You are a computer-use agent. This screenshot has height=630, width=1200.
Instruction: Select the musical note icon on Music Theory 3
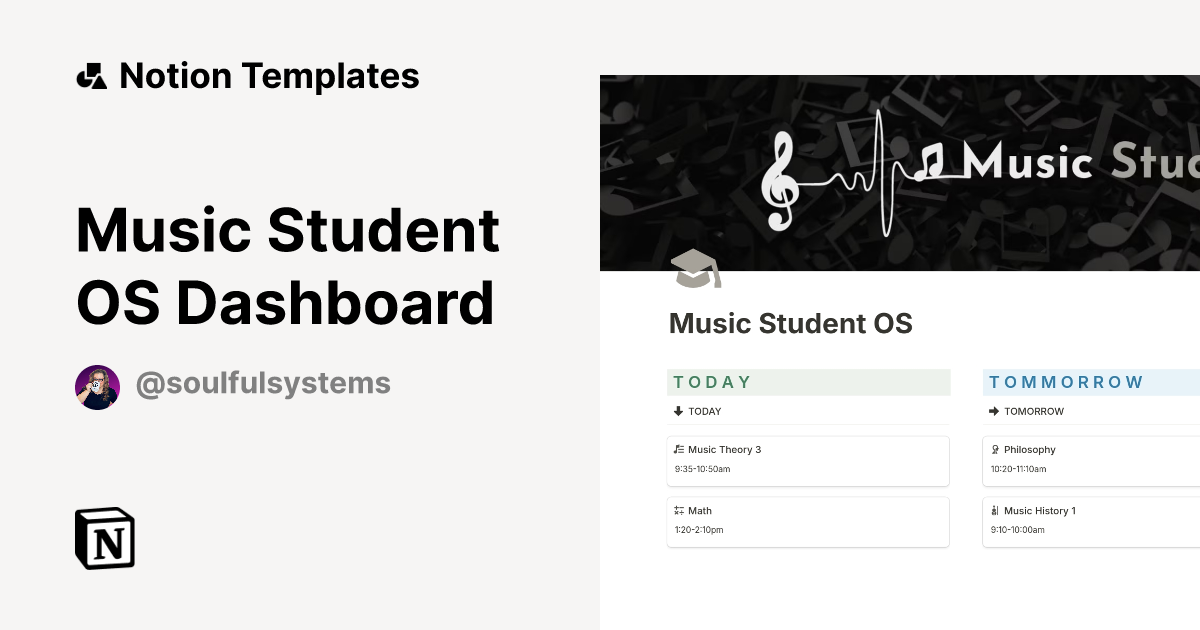tap(679, 449)
